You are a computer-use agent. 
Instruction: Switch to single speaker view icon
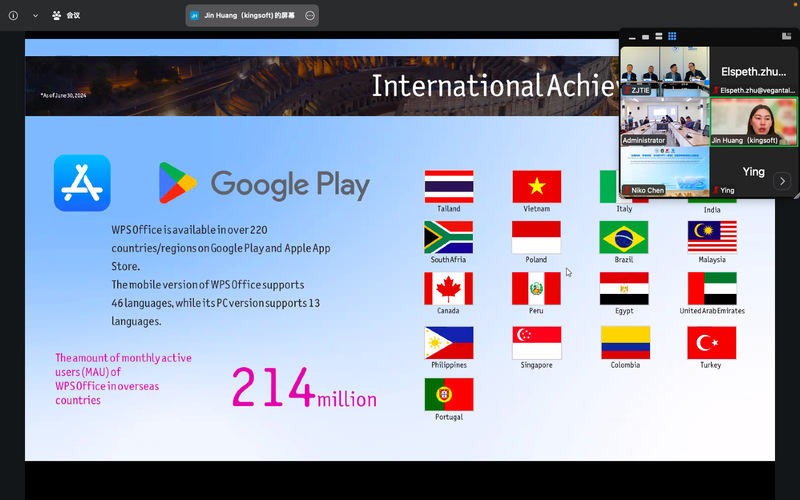(647, 37)
